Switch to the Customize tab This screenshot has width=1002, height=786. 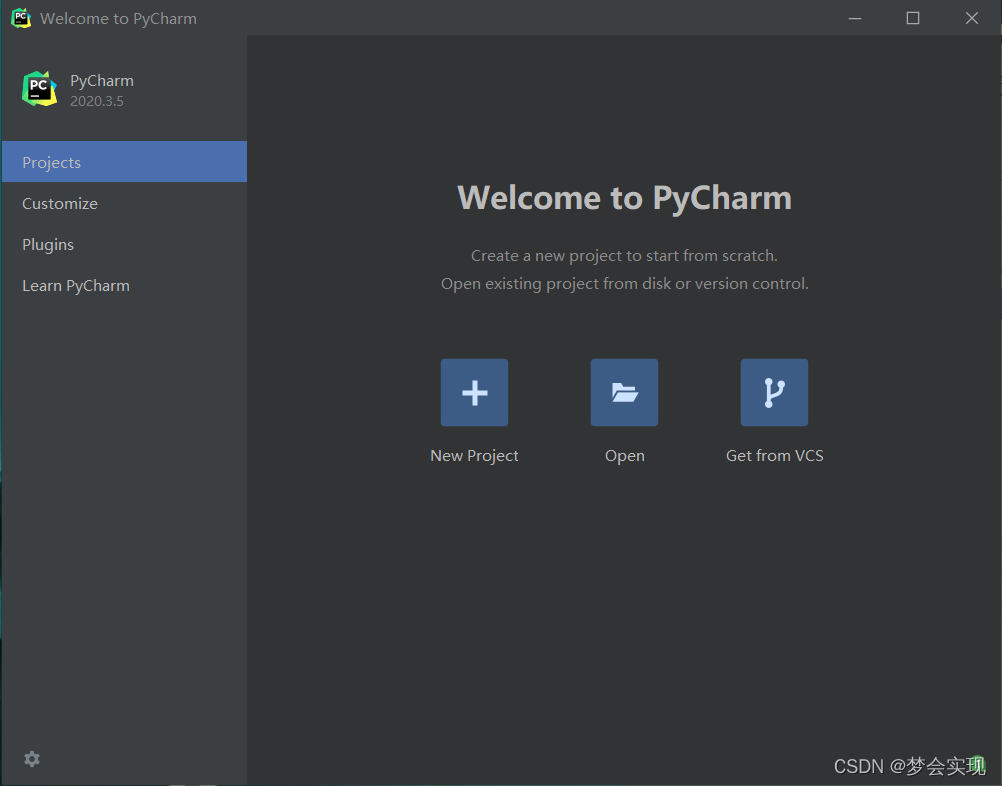(125, 203)
